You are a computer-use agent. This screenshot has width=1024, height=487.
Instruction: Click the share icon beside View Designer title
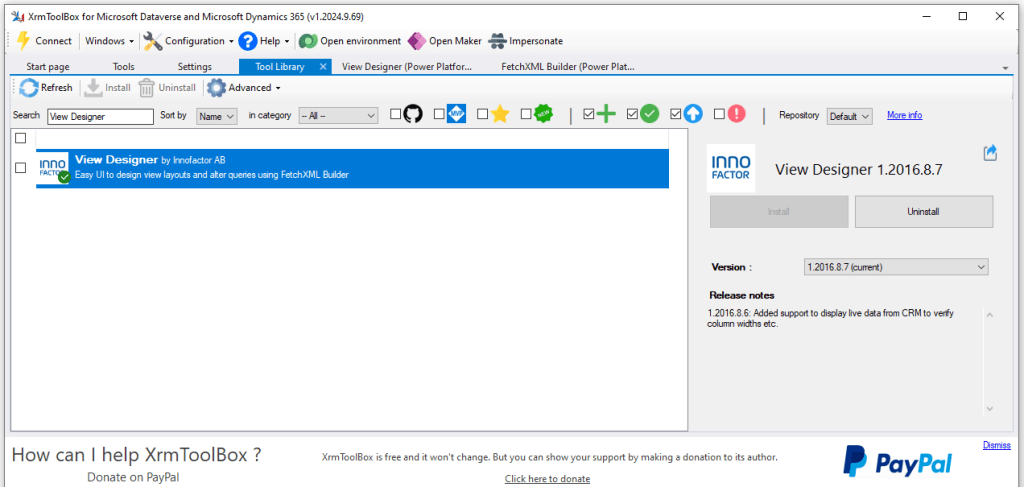click(990, 153)
